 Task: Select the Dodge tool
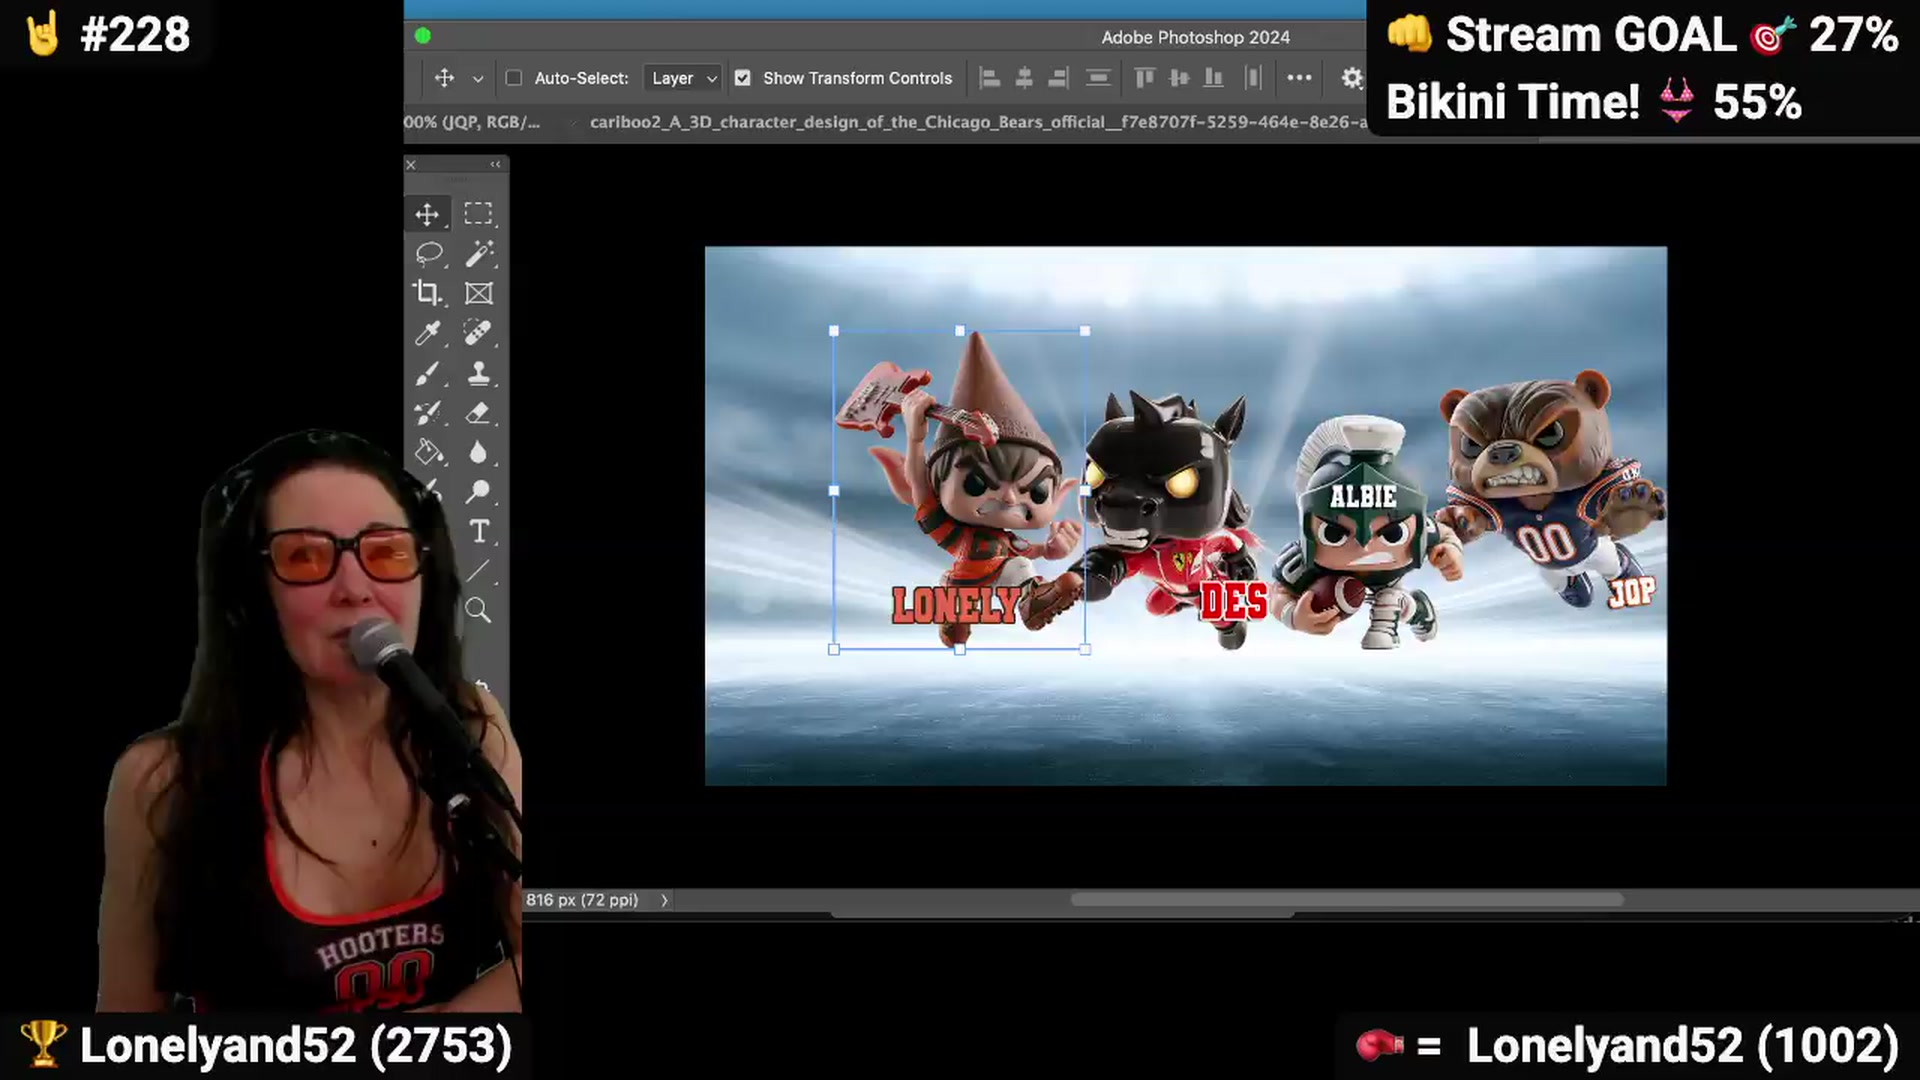(x=478, y=491)
